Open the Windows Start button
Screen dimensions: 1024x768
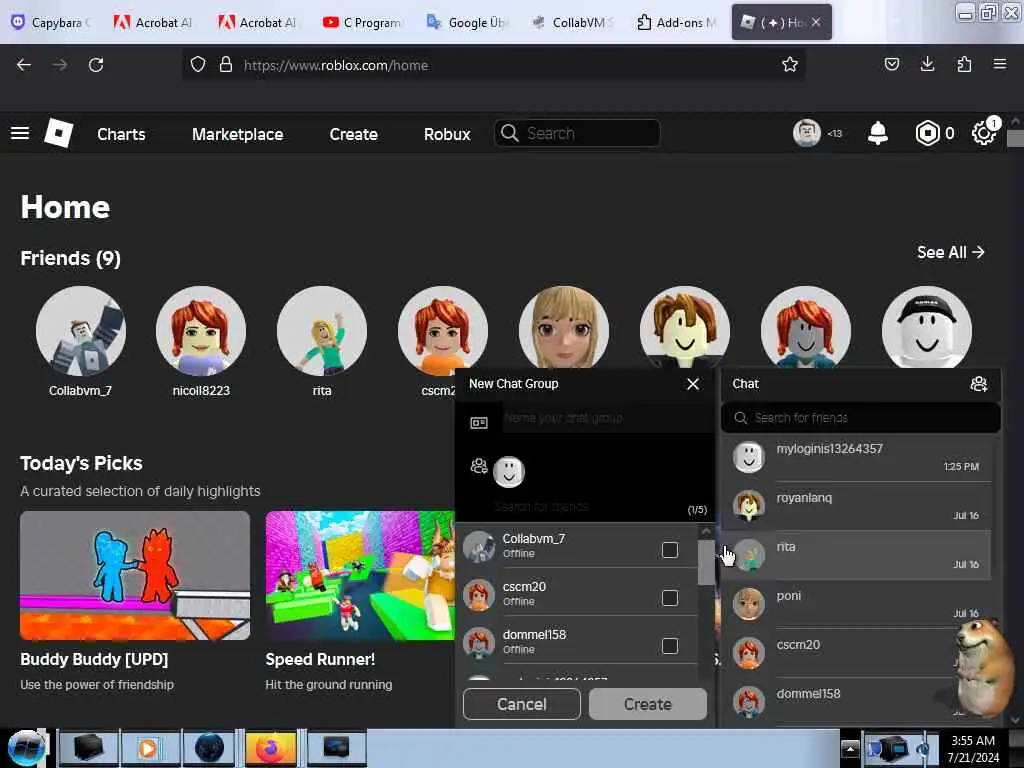26,748
